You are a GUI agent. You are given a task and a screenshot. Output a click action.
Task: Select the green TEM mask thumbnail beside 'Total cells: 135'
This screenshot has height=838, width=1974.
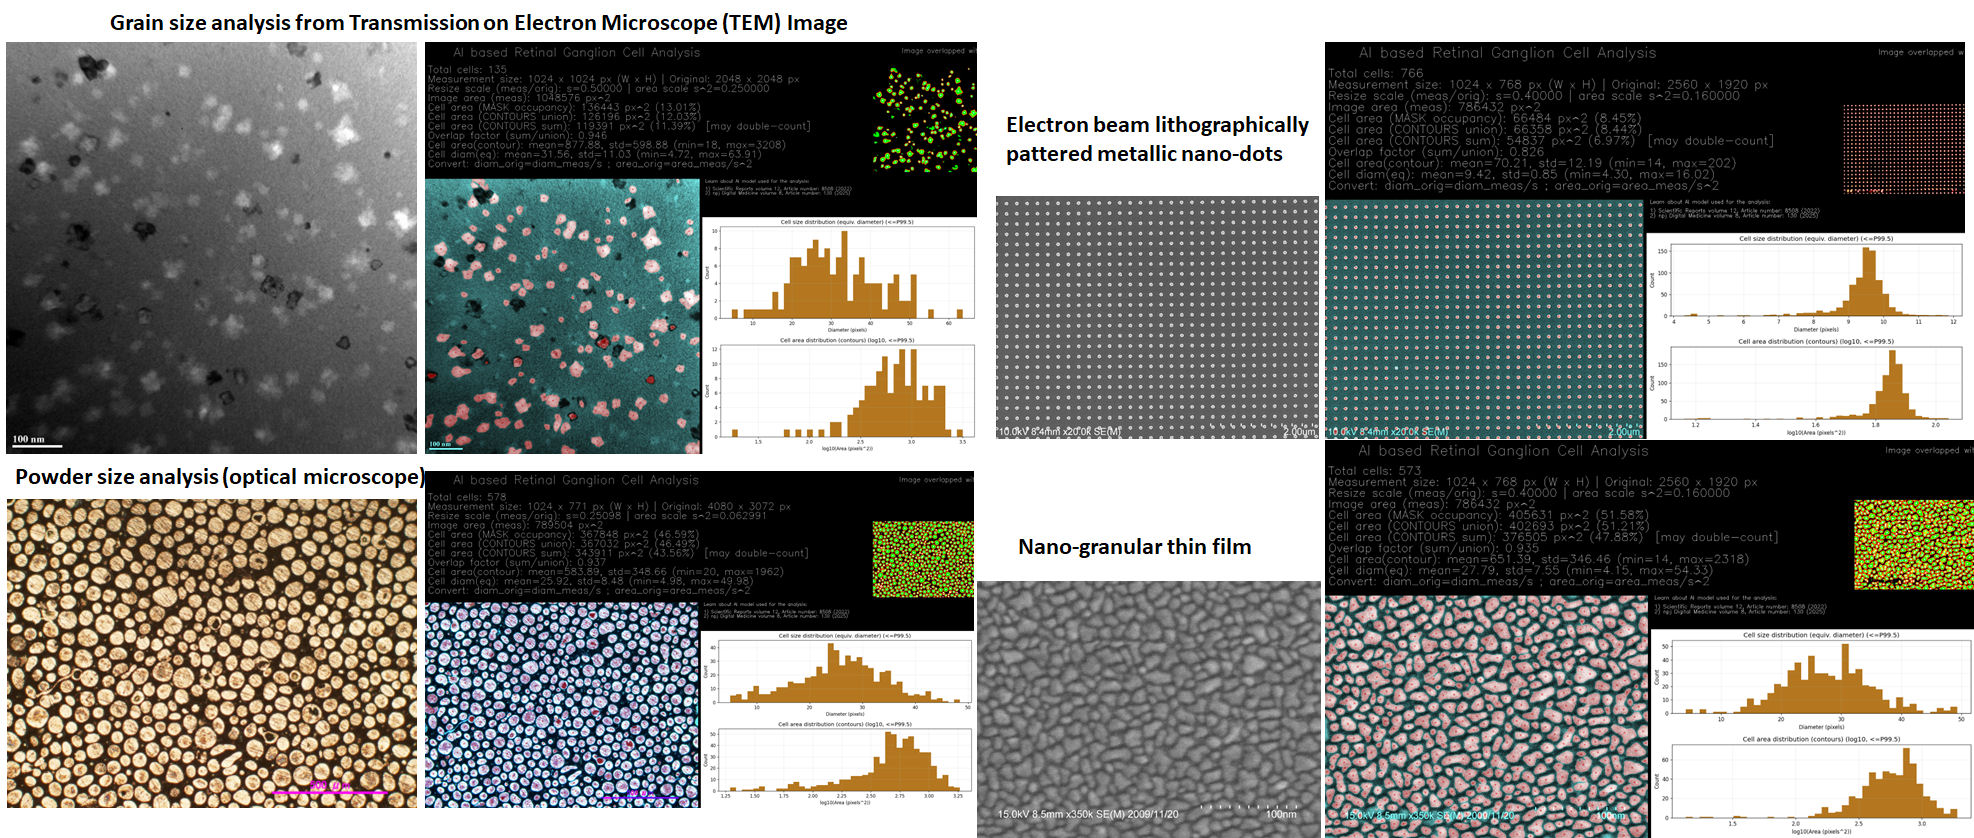point(924,118)
